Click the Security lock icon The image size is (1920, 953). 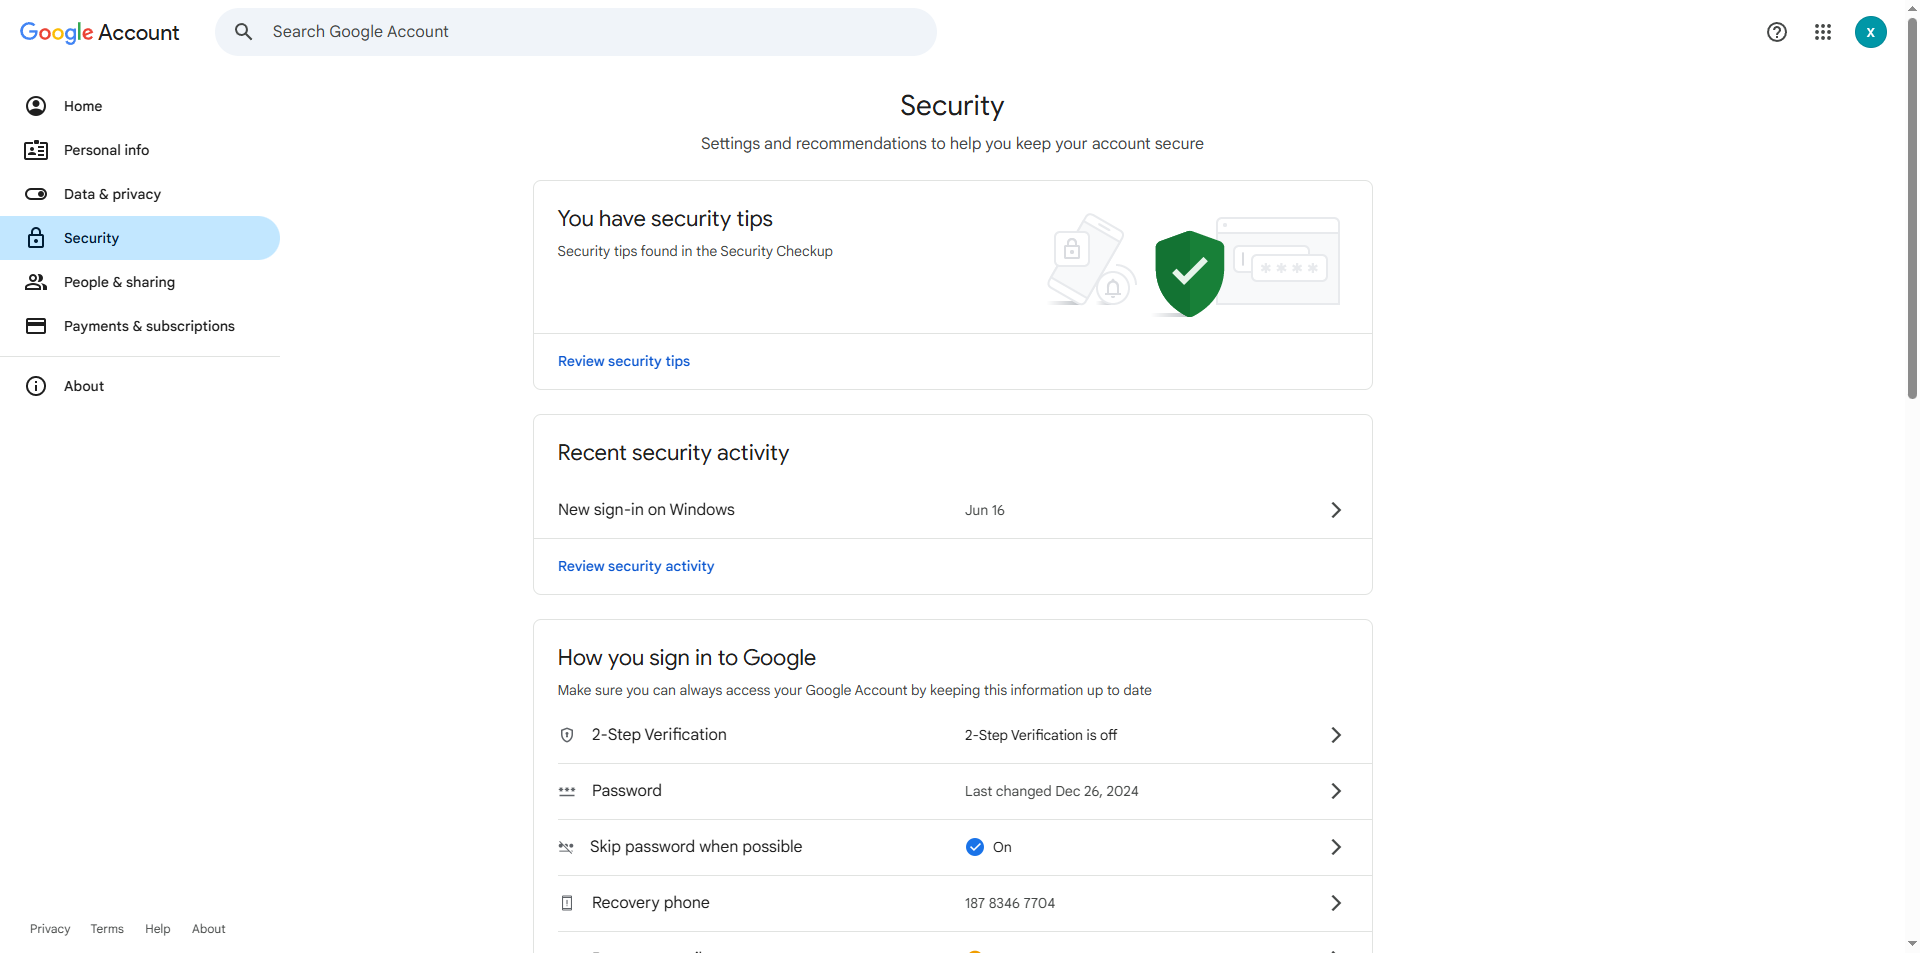click(x=36, y=238)
